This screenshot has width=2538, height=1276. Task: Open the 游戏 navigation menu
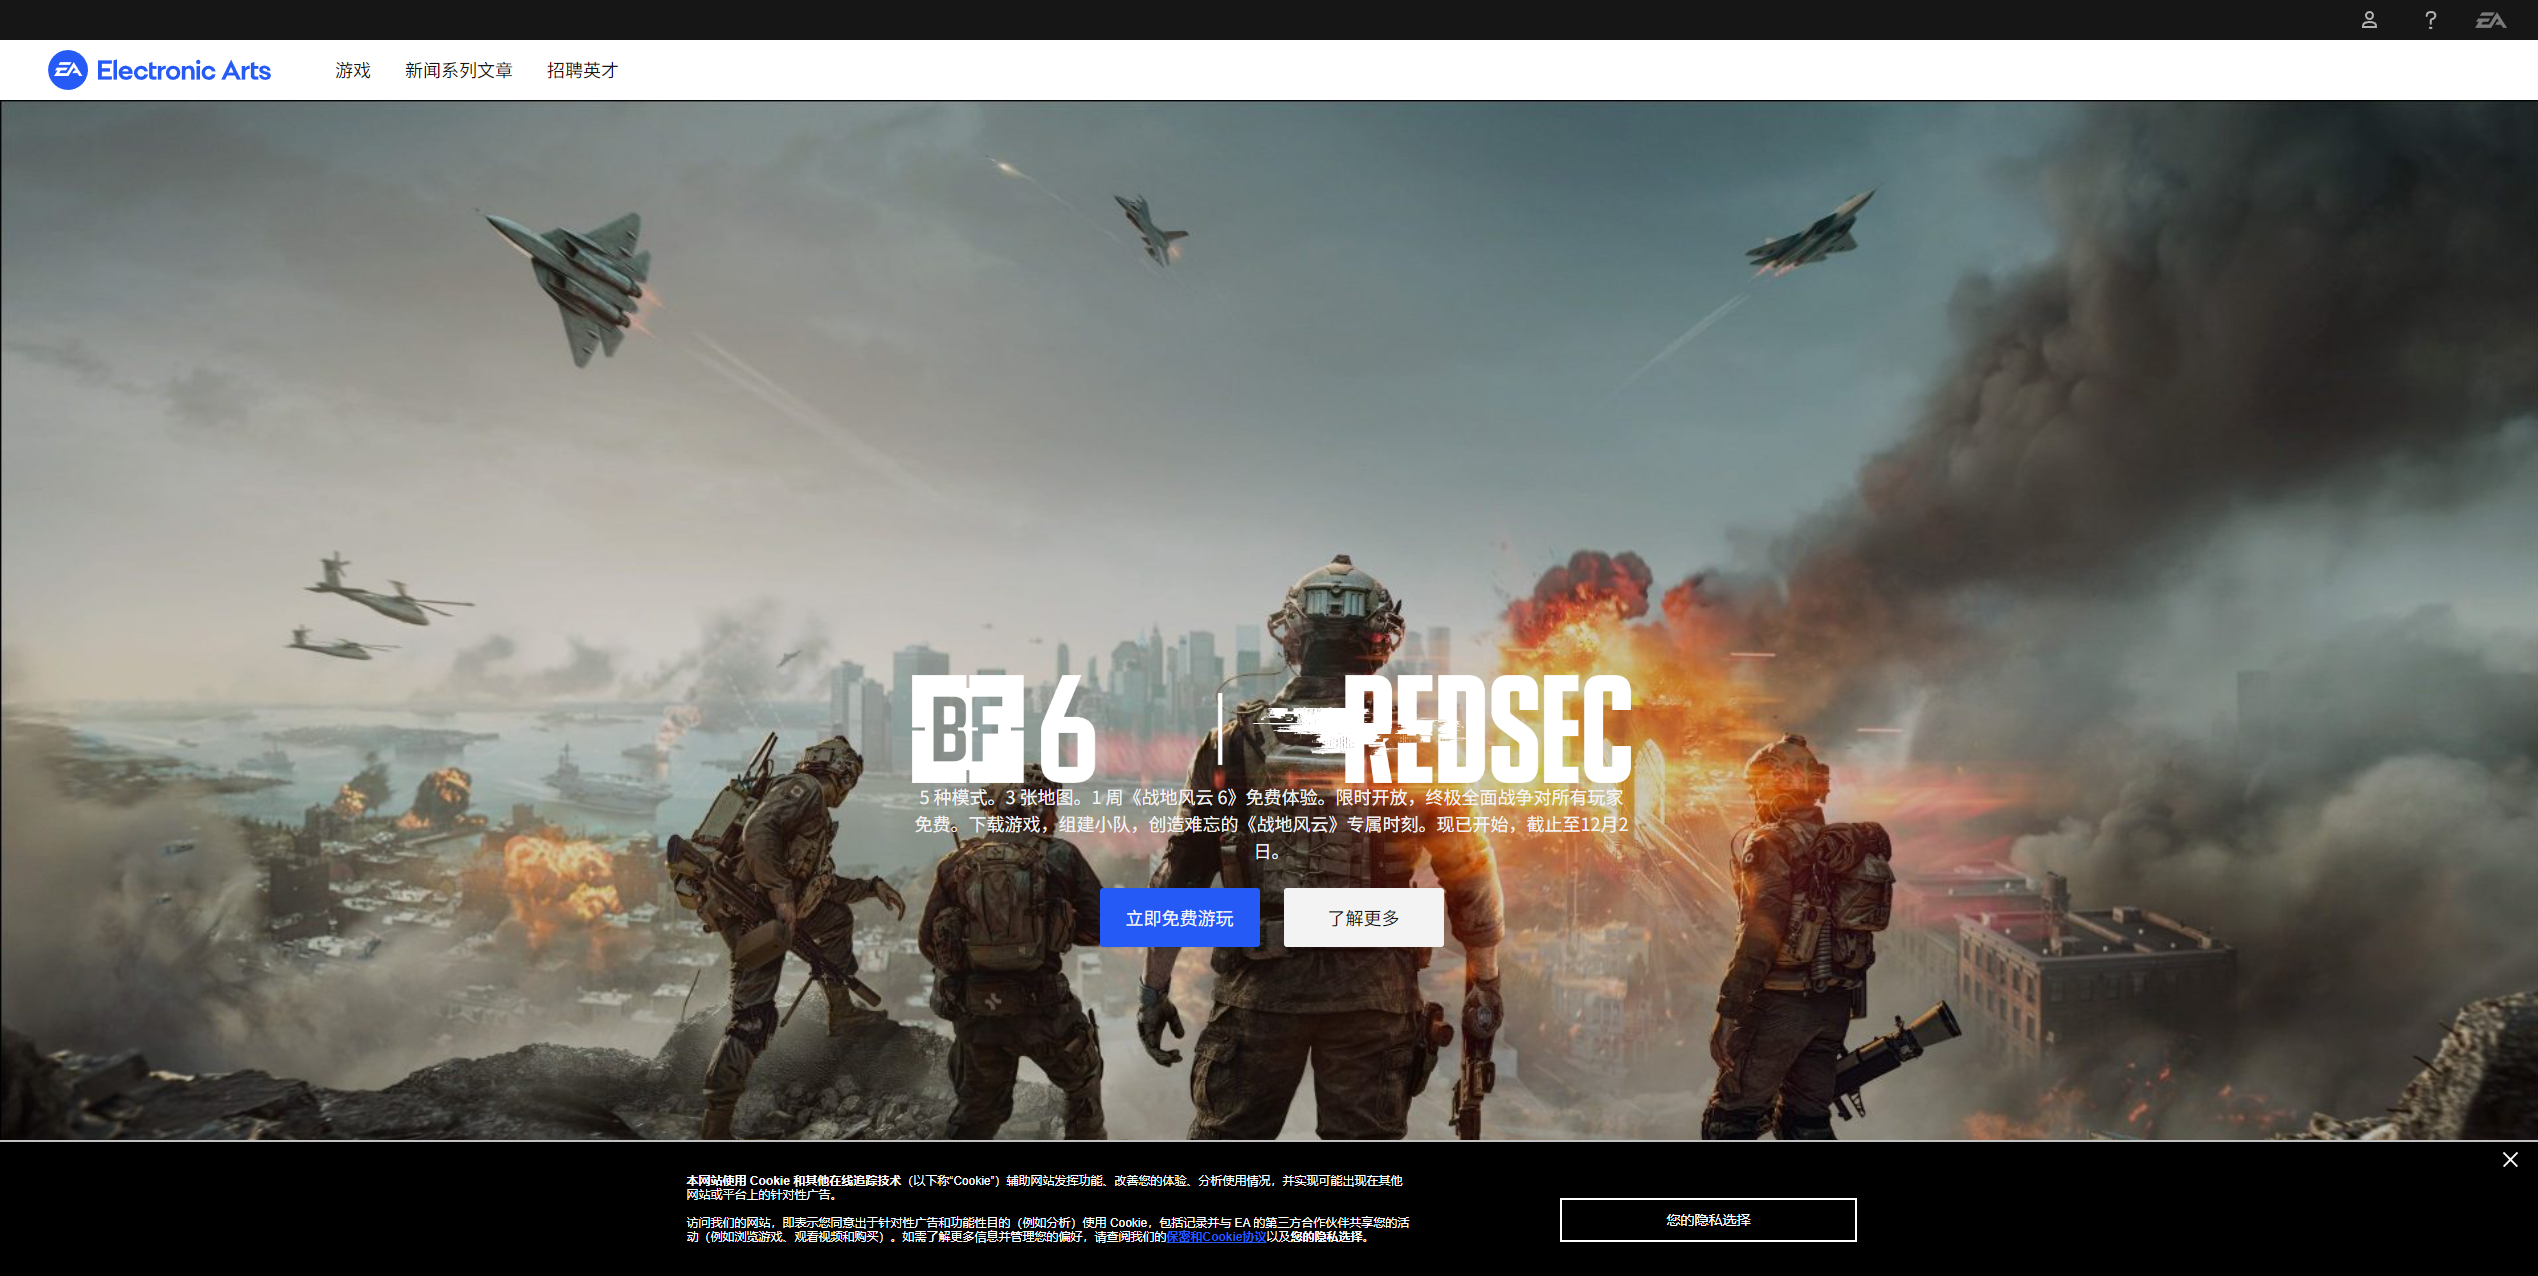(352, 70)
